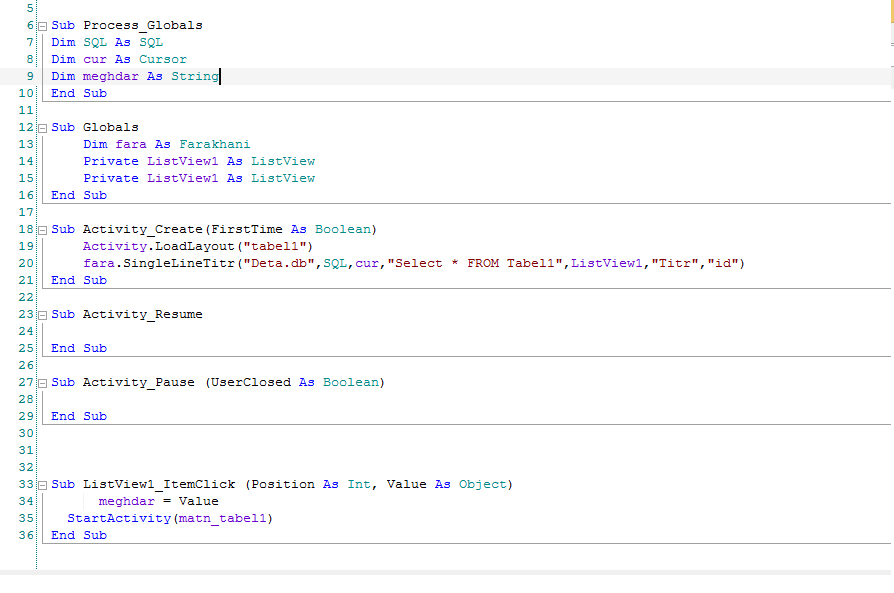Collapse the Globals sub fold marker
This screenshot has height=593, width=894.
(x=42, y=127)
